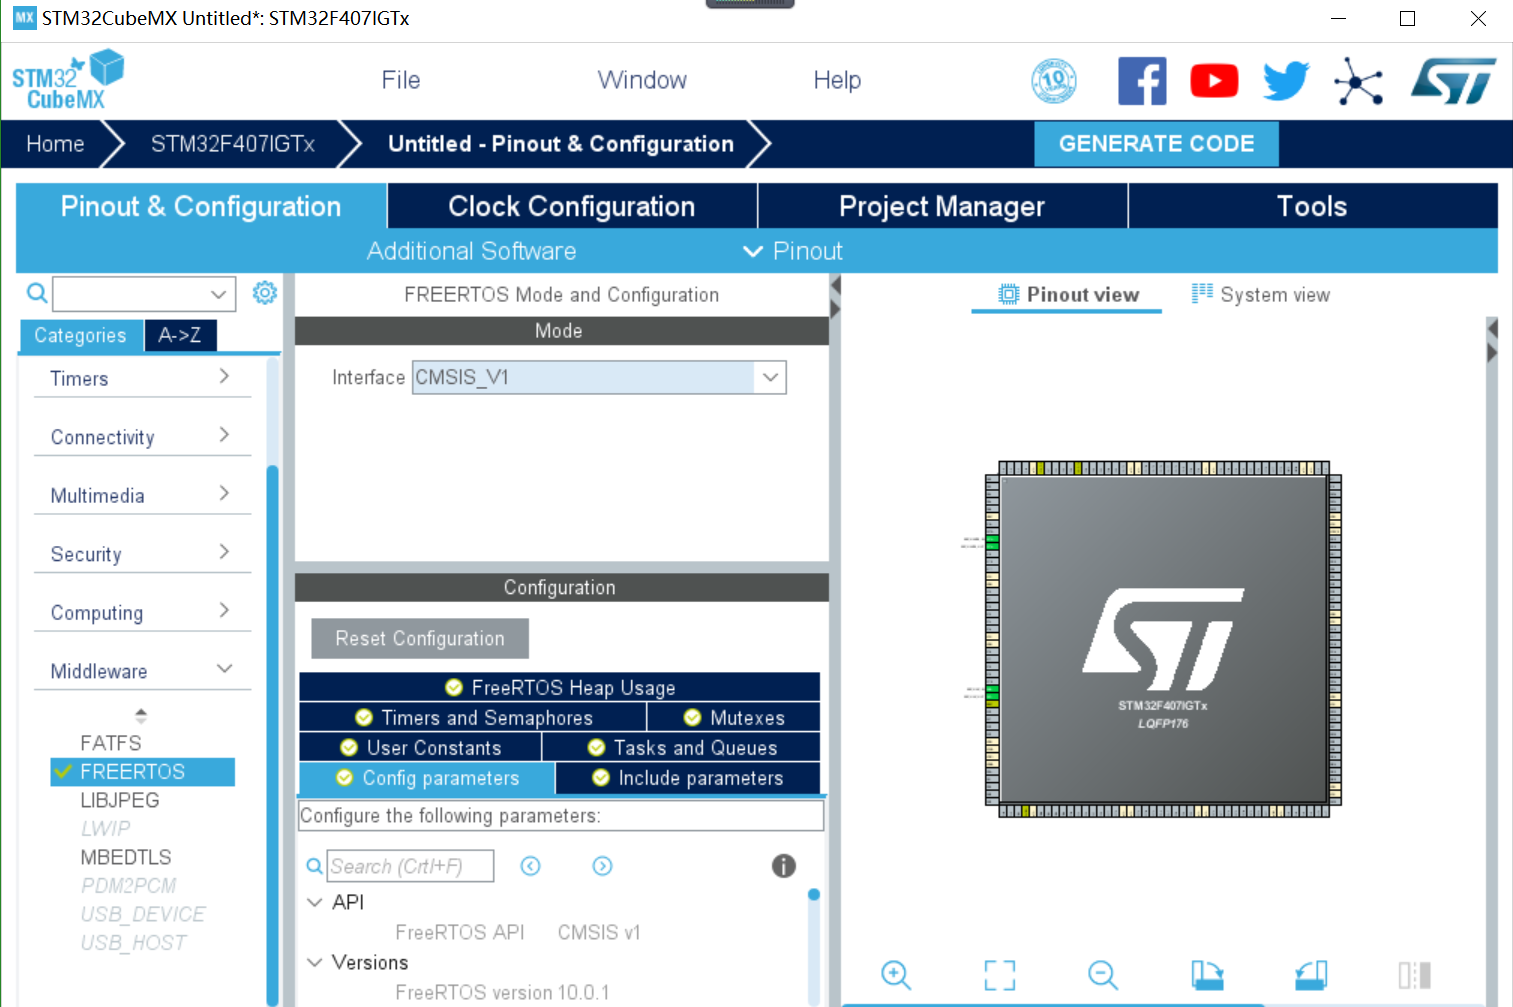Click the GENERATE CODE button
This screenshot has width=1513, height=1007.
point(1156,143)
